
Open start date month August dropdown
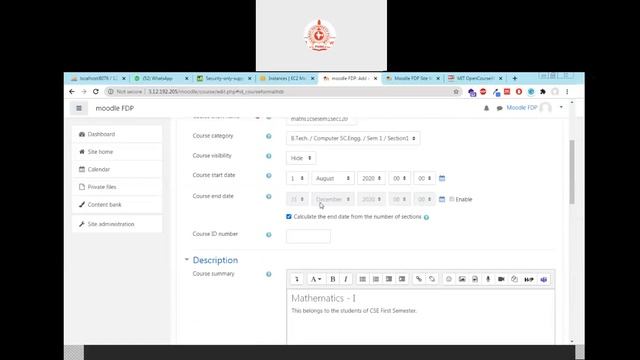click(333, 178)
